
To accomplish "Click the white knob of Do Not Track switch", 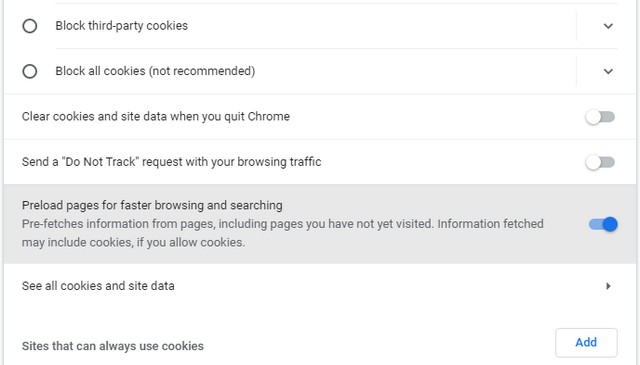I will [593, 162].
